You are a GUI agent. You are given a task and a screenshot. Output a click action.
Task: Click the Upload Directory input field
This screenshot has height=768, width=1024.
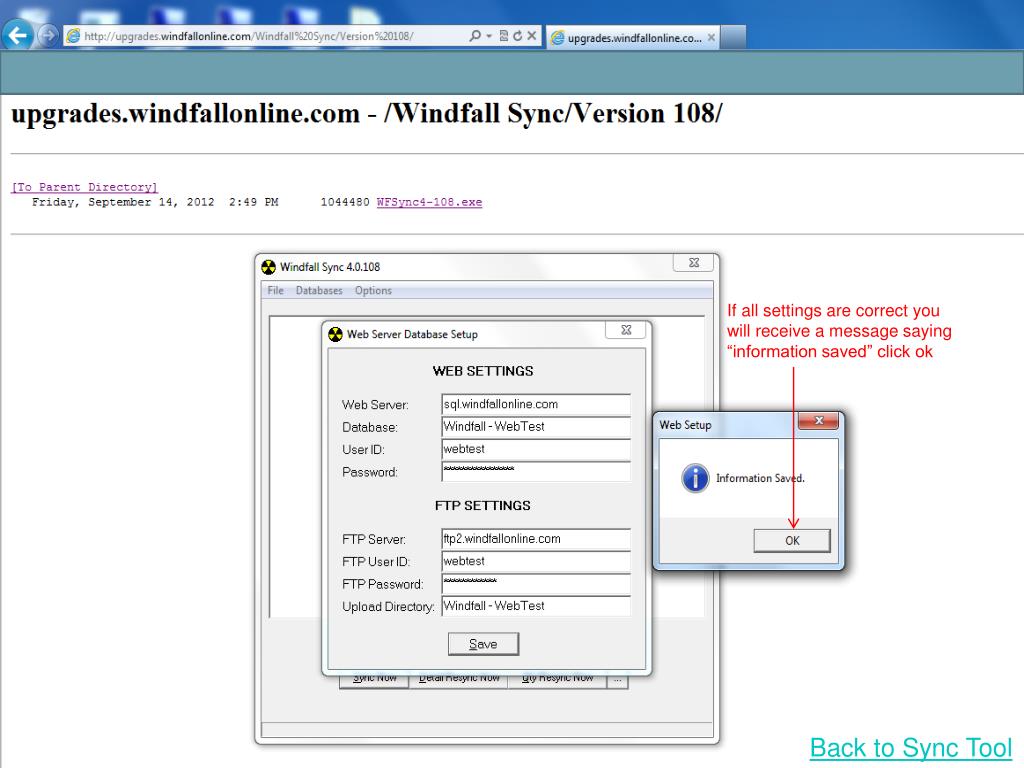pos(536,606)
